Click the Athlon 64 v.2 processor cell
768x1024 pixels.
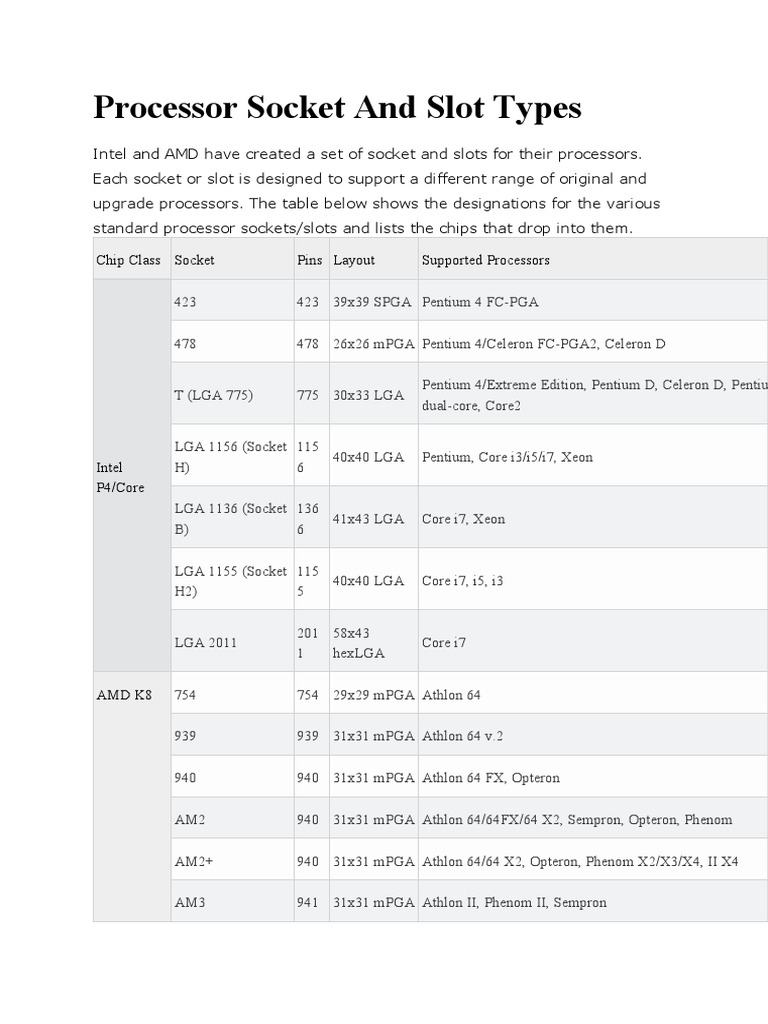(462, 736)
